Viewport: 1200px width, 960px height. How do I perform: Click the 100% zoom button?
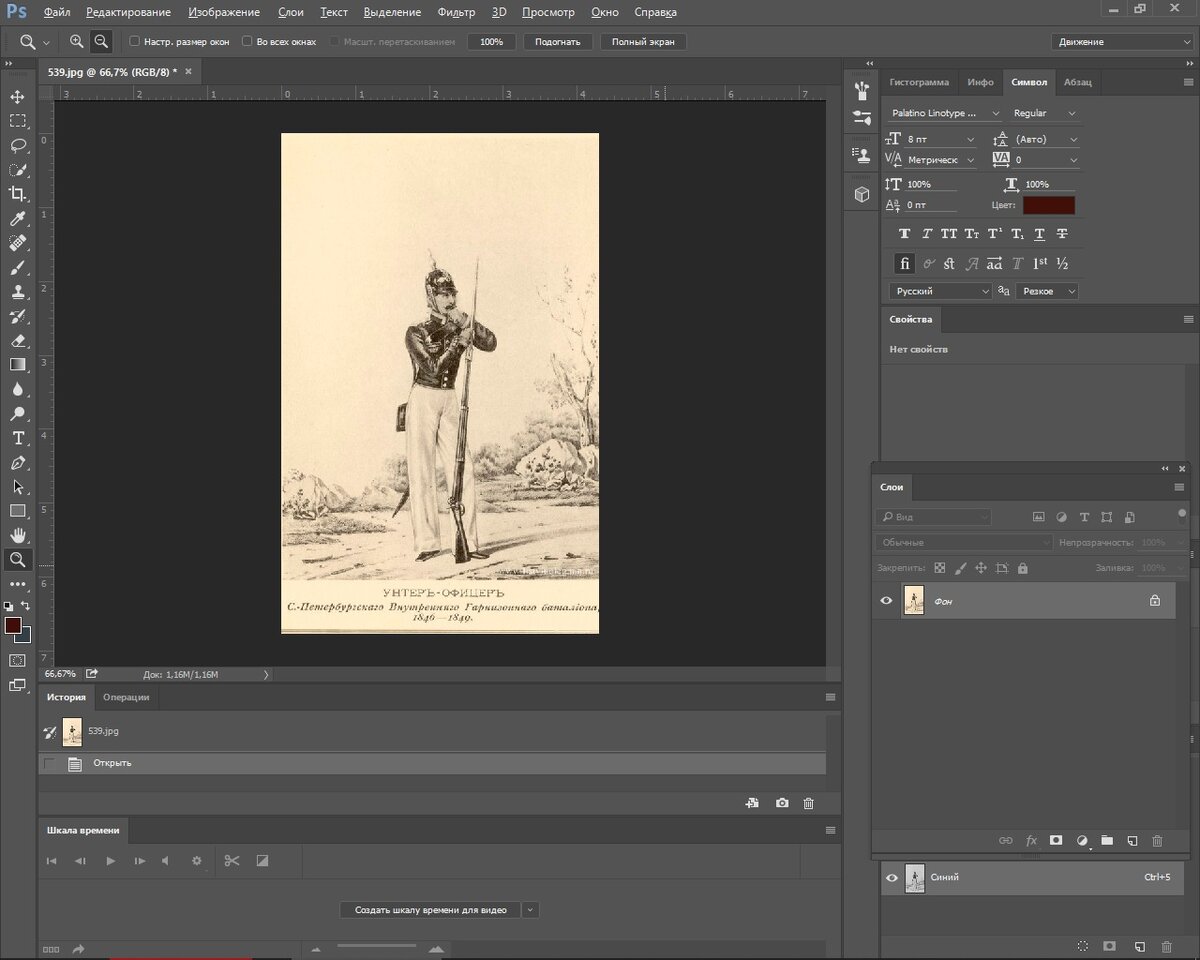[x=492, y=42]
